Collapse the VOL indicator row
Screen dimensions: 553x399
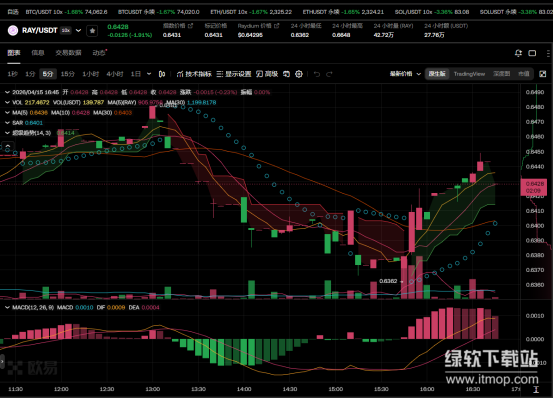point(7,103)
